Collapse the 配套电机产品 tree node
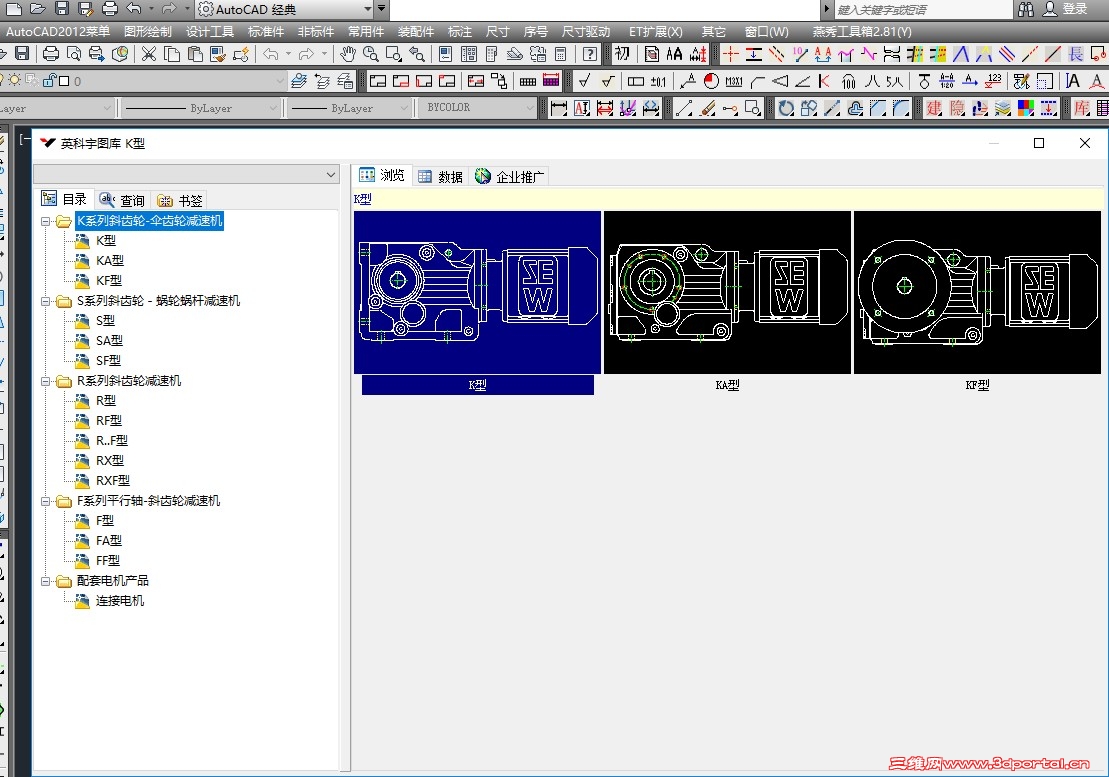The height and width of the screenshot is (777, 1109). (x=46, y=581)
